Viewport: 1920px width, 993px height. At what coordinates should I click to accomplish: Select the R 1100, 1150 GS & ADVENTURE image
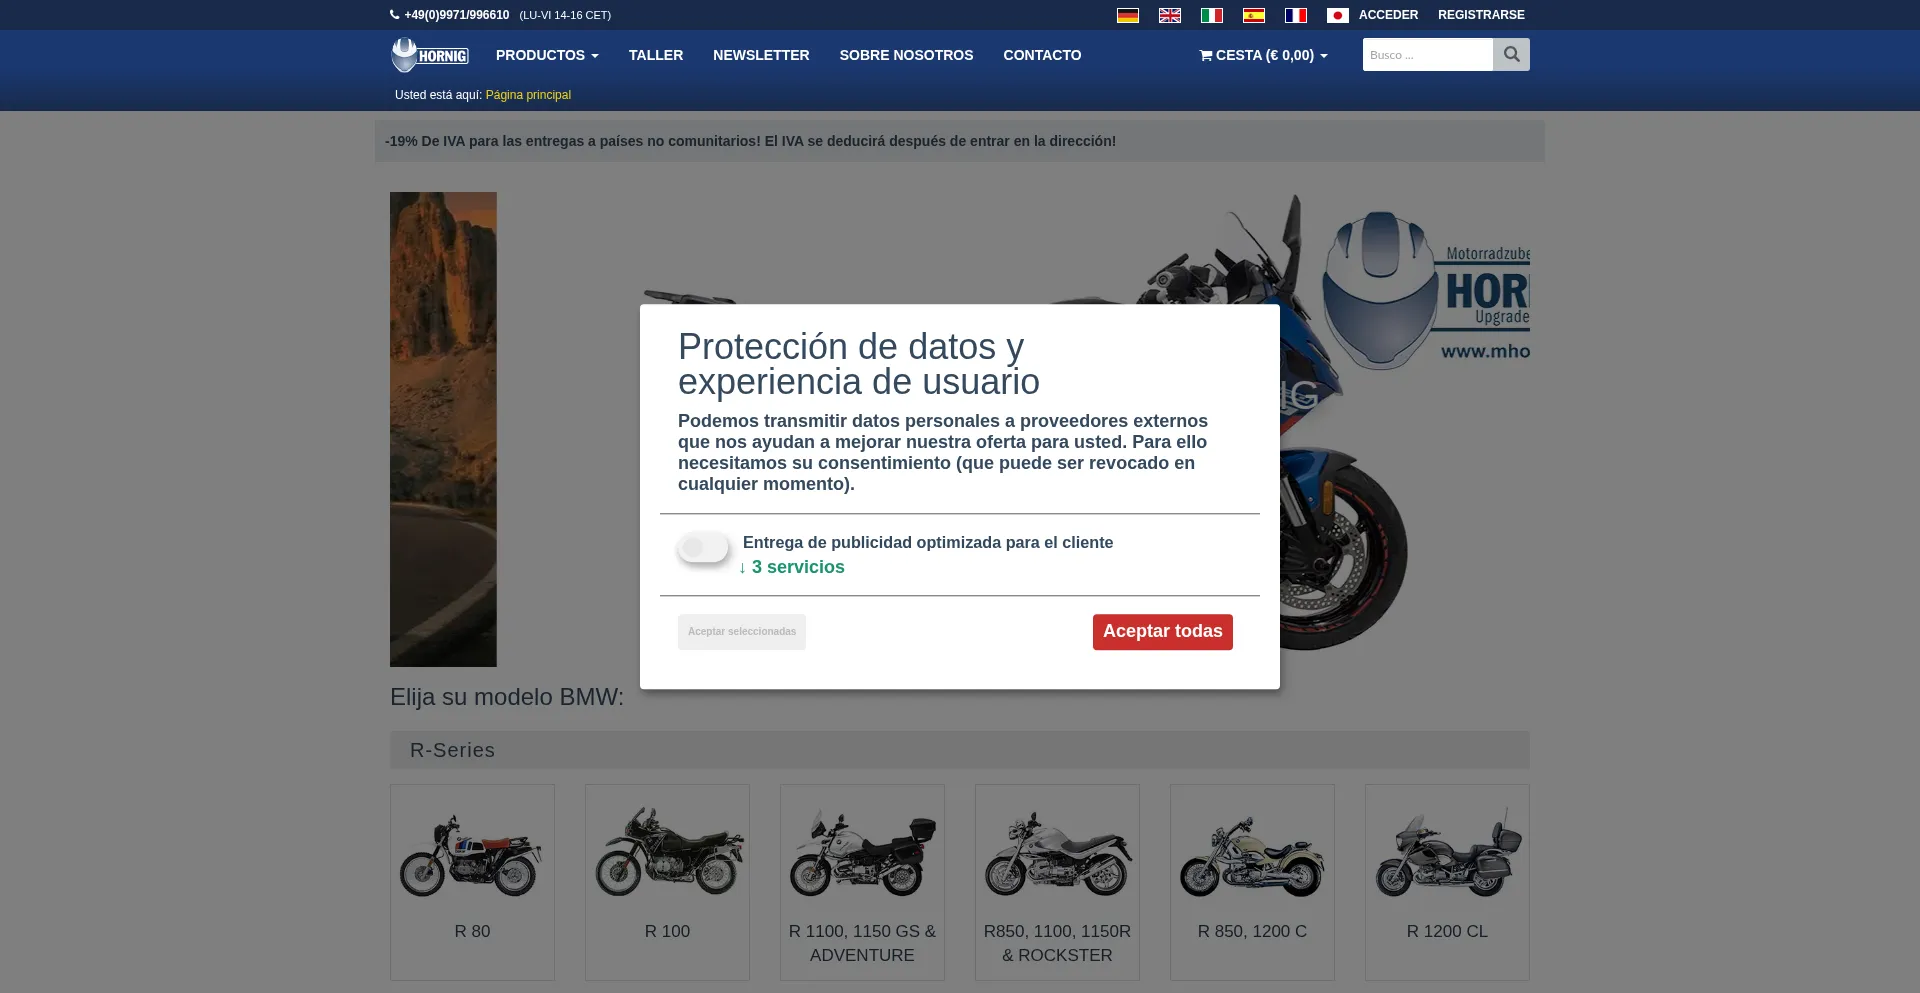(x=862, y=853)
